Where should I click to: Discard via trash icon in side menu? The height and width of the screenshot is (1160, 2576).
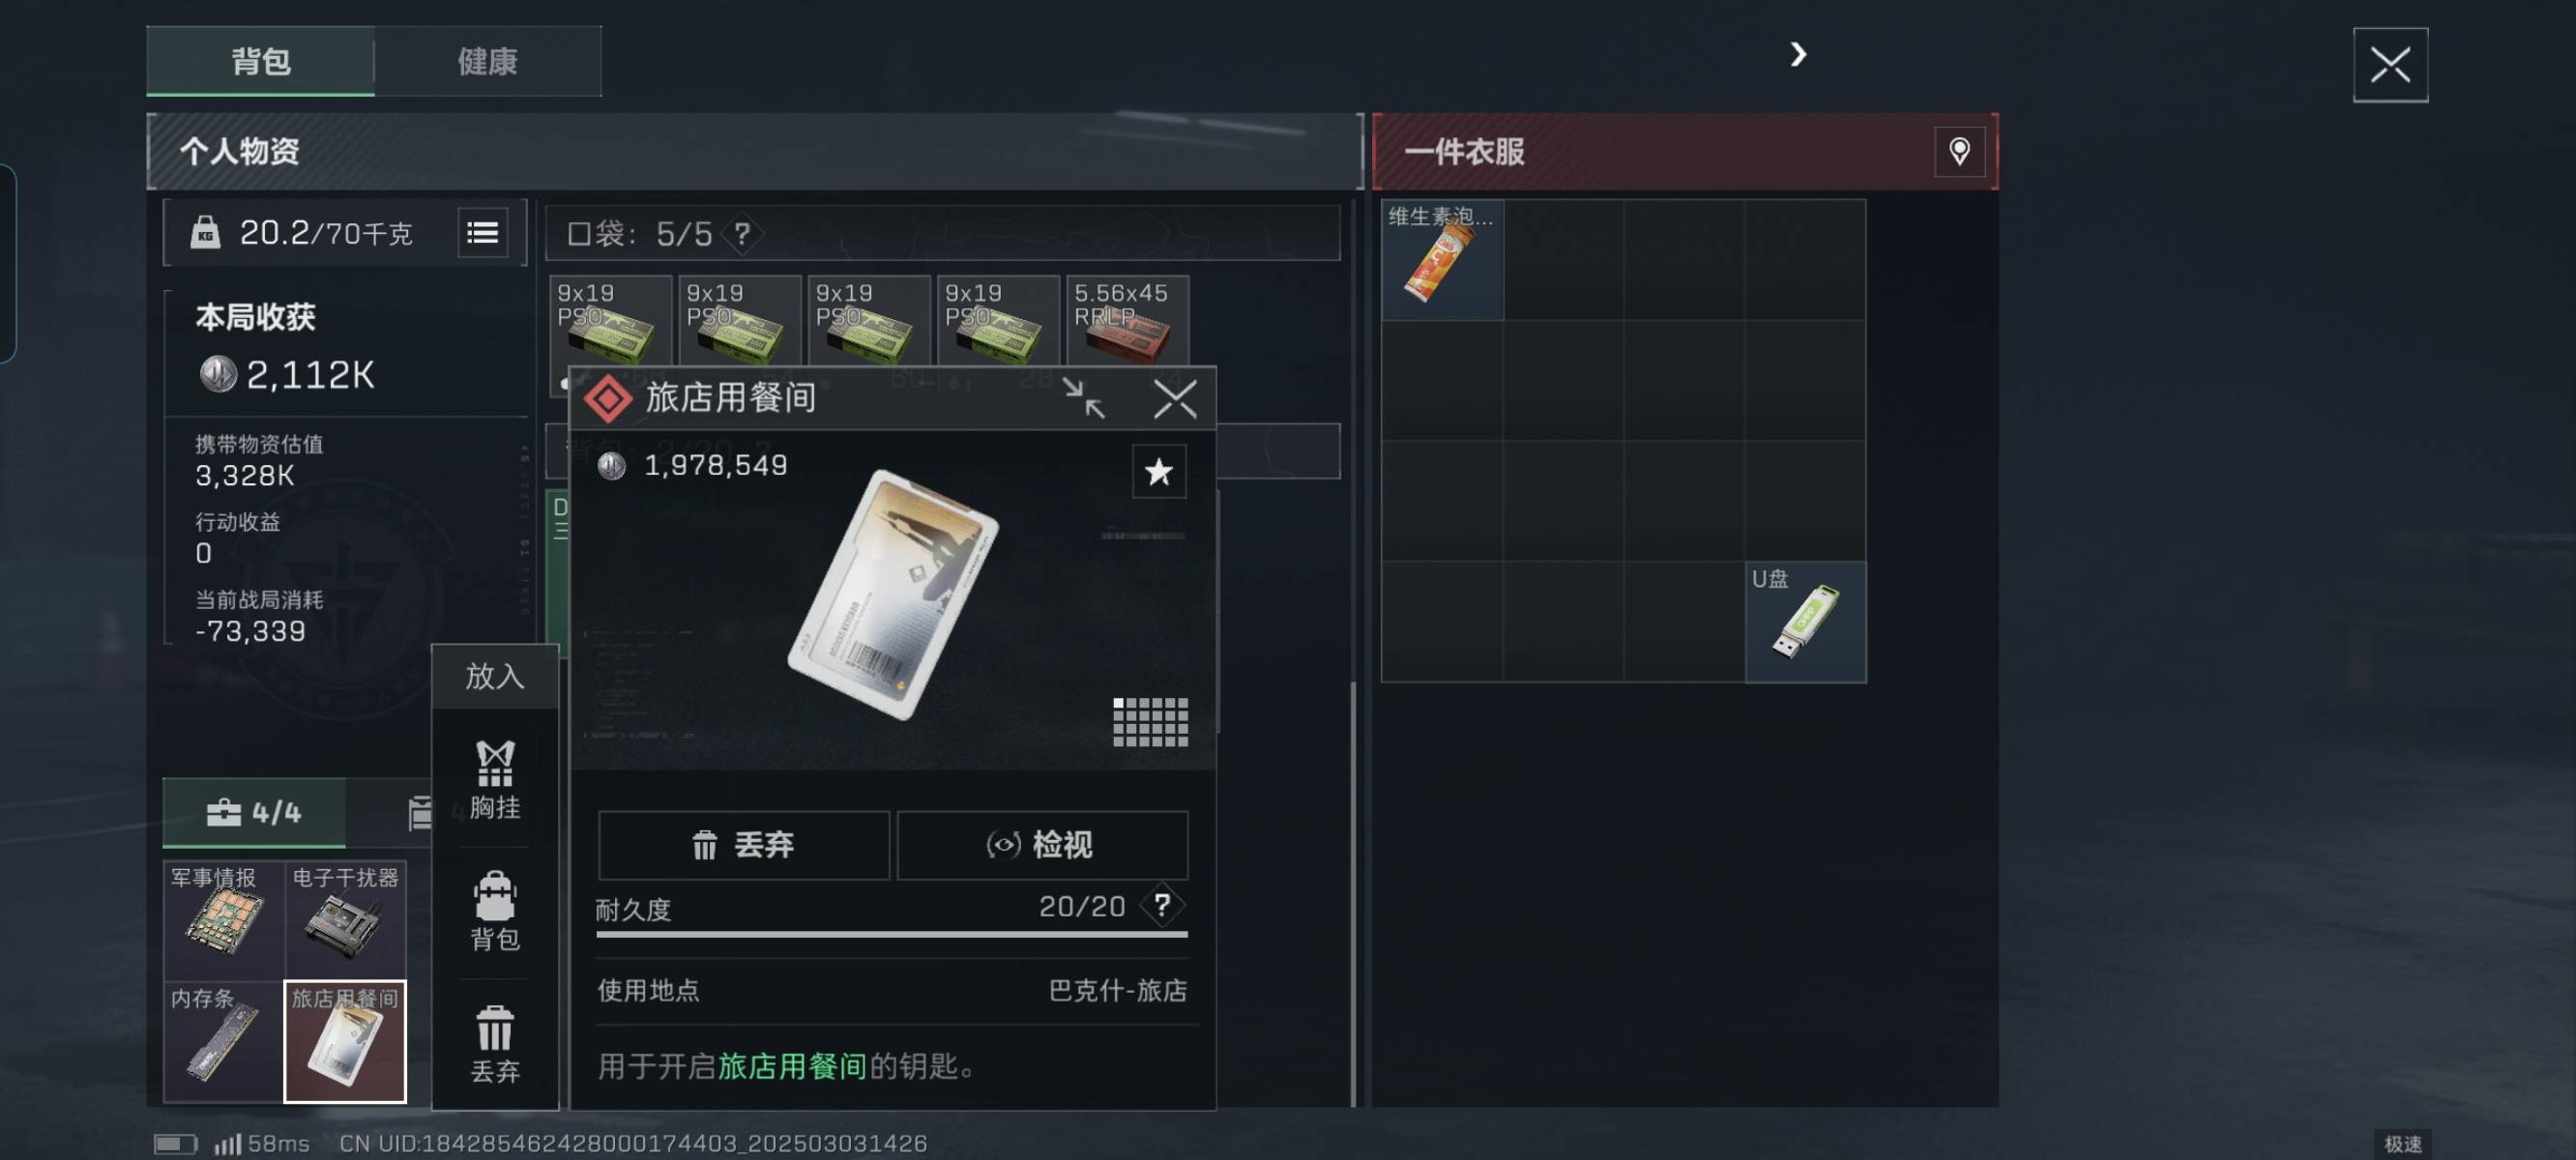point(495,1044)
